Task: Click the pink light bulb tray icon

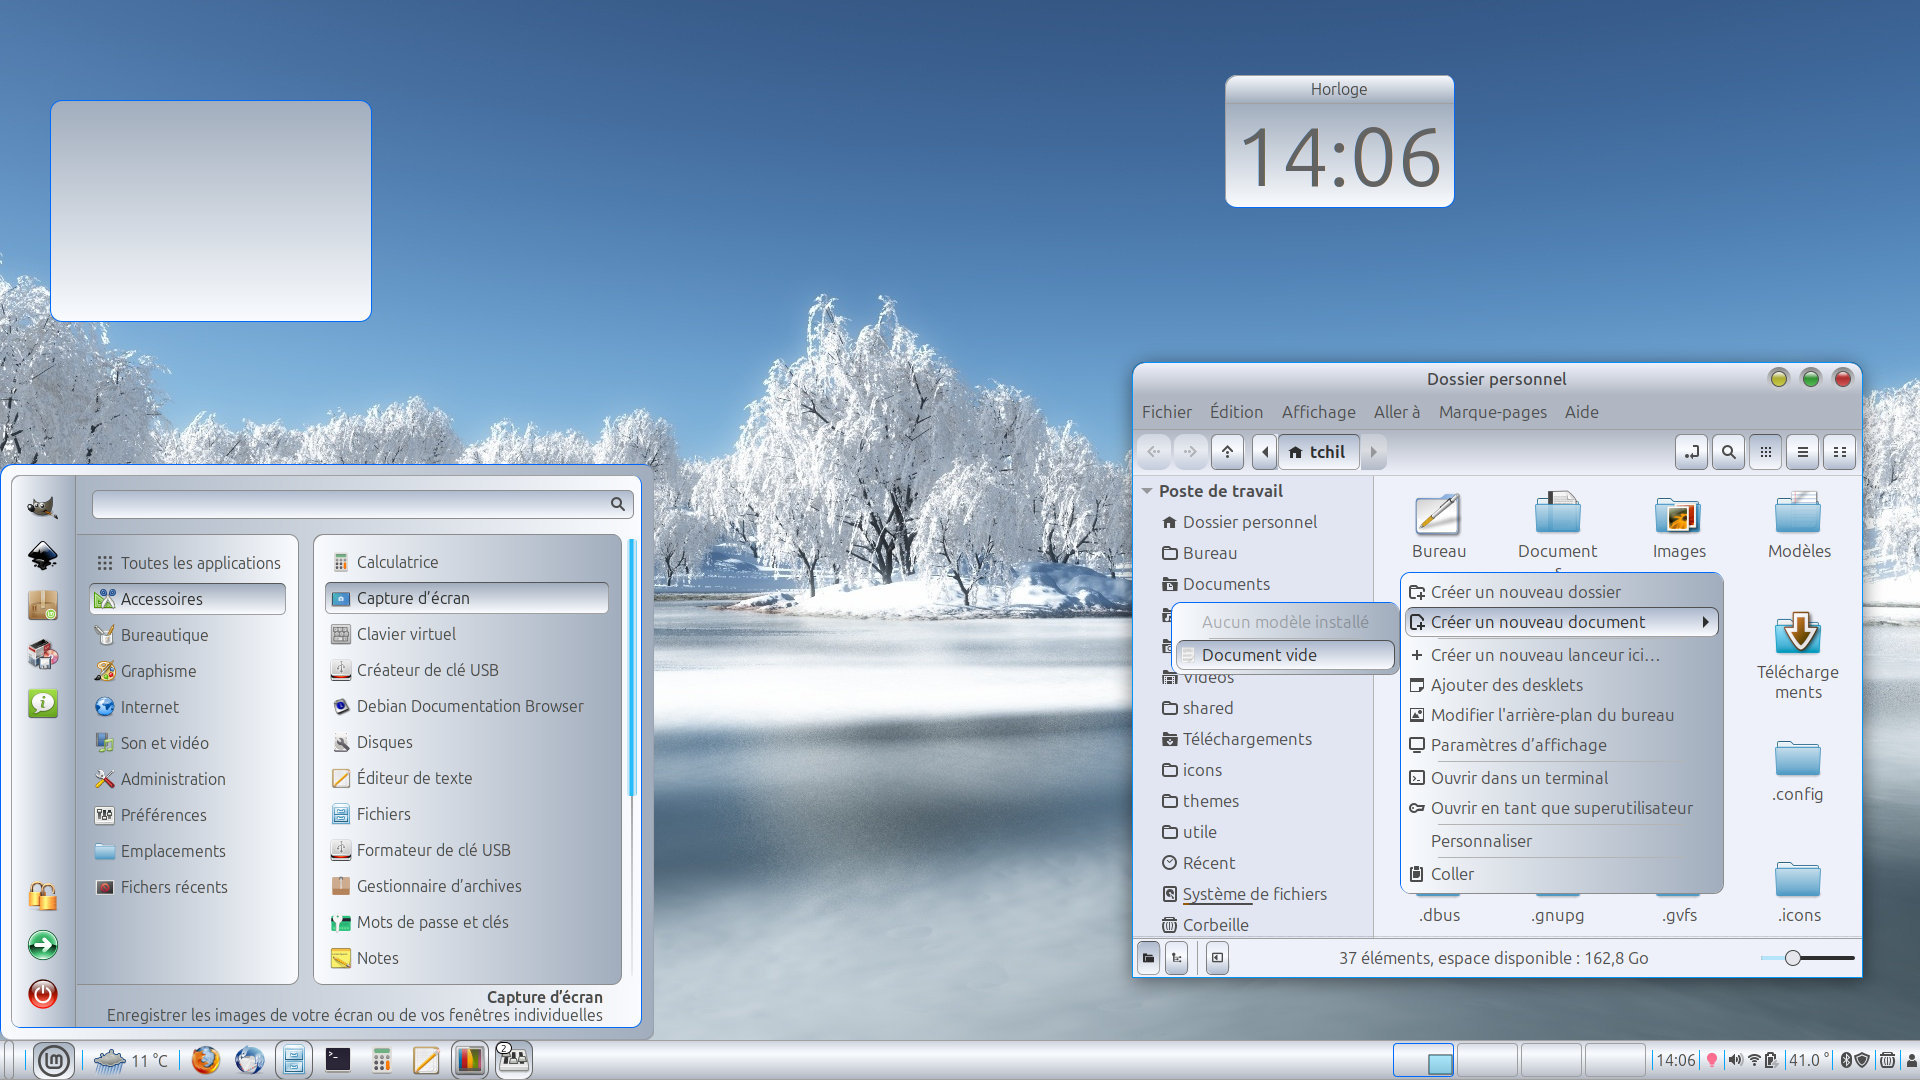Action: (x=1711, y=1060)
